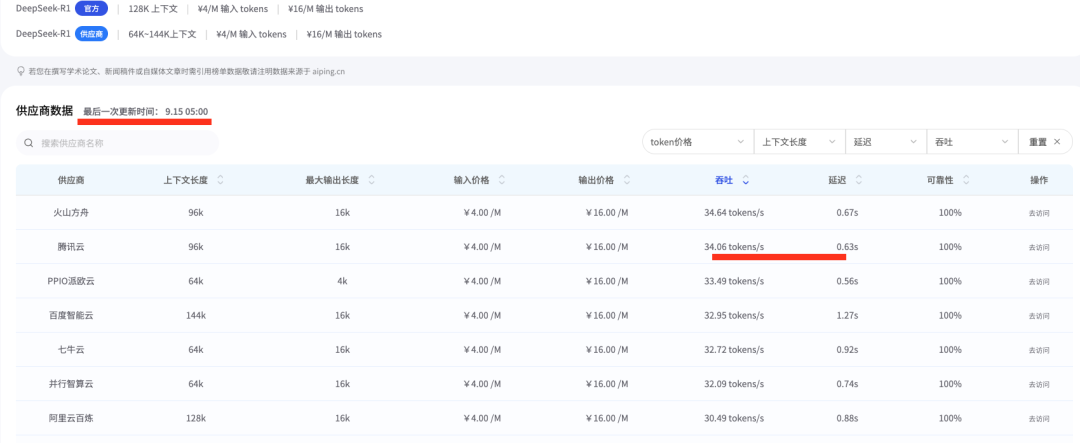Open the token价格 filter dropdown
The height and width of the screenshot is (443, 1080).
click(x=698, y=142)
